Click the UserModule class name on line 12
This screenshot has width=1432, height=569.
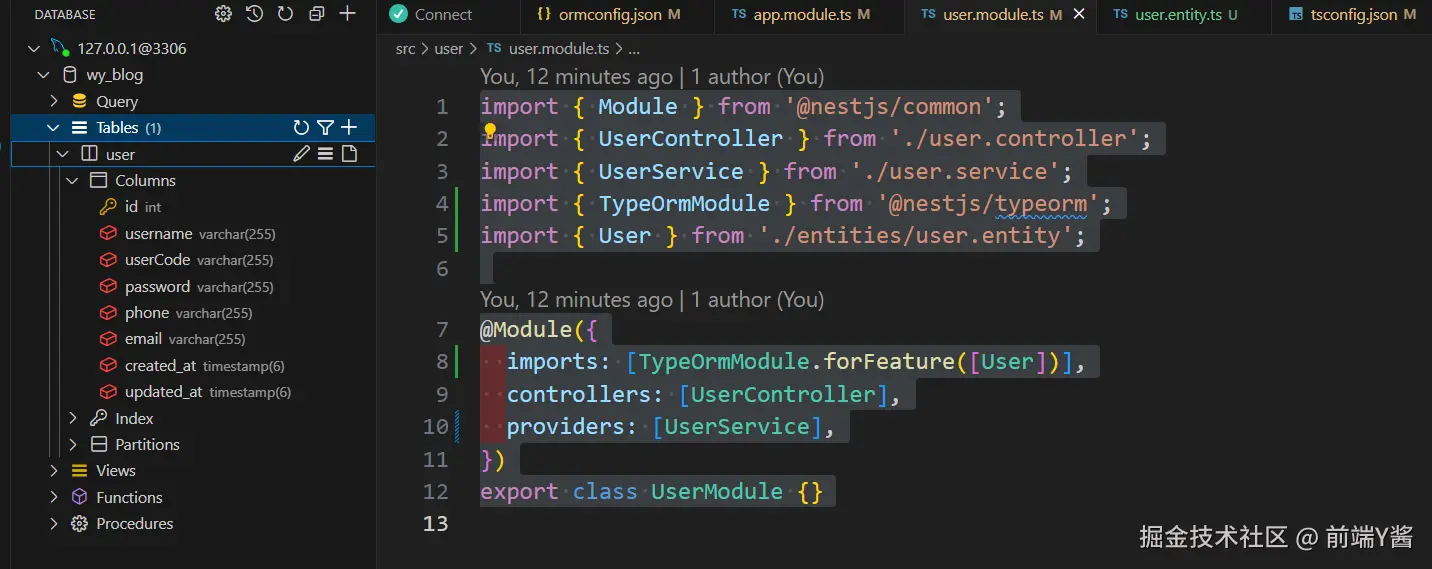point(717,492)
